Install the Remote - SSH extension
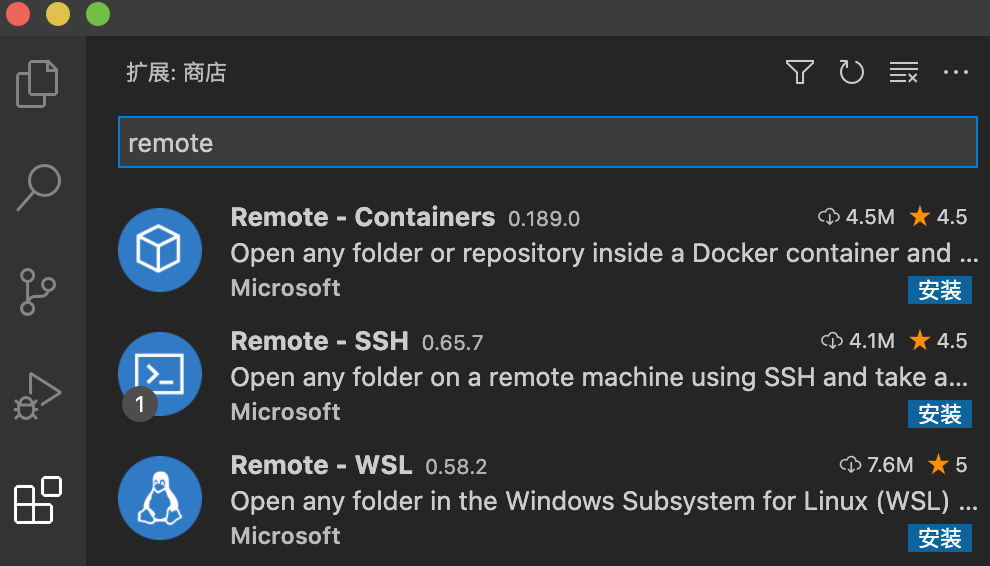The width and height of the screenshot is (990, 566). pyautogui.click(x=940, y=414)
